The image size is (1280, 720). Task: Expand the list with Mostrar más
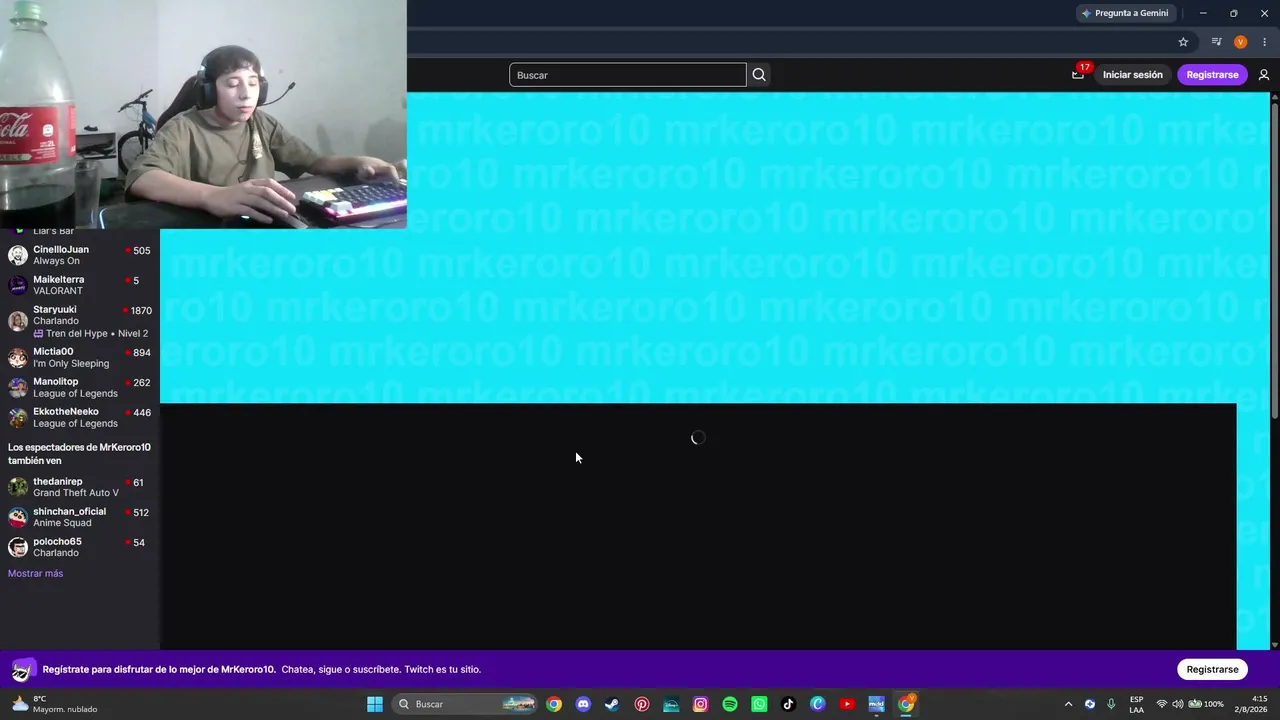[35, 573]
